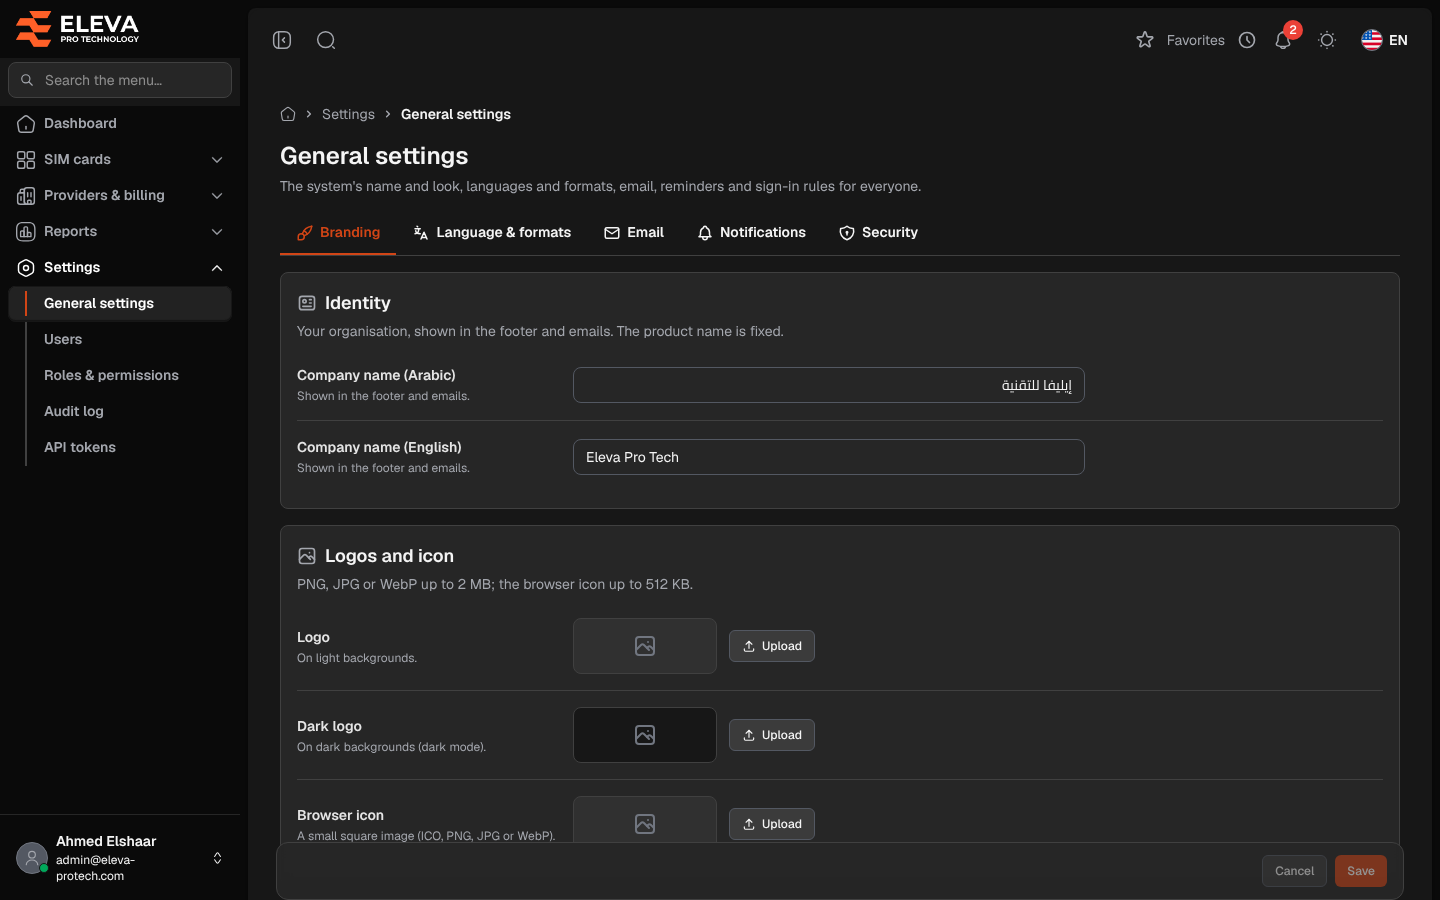1440x900 pixels.
Task: Expand the SIM cards menu
Action: pos(120,159)
